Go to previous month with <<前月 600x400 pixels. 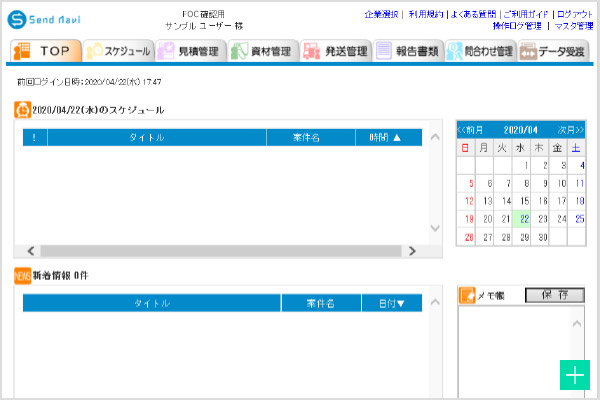(470, 130)
